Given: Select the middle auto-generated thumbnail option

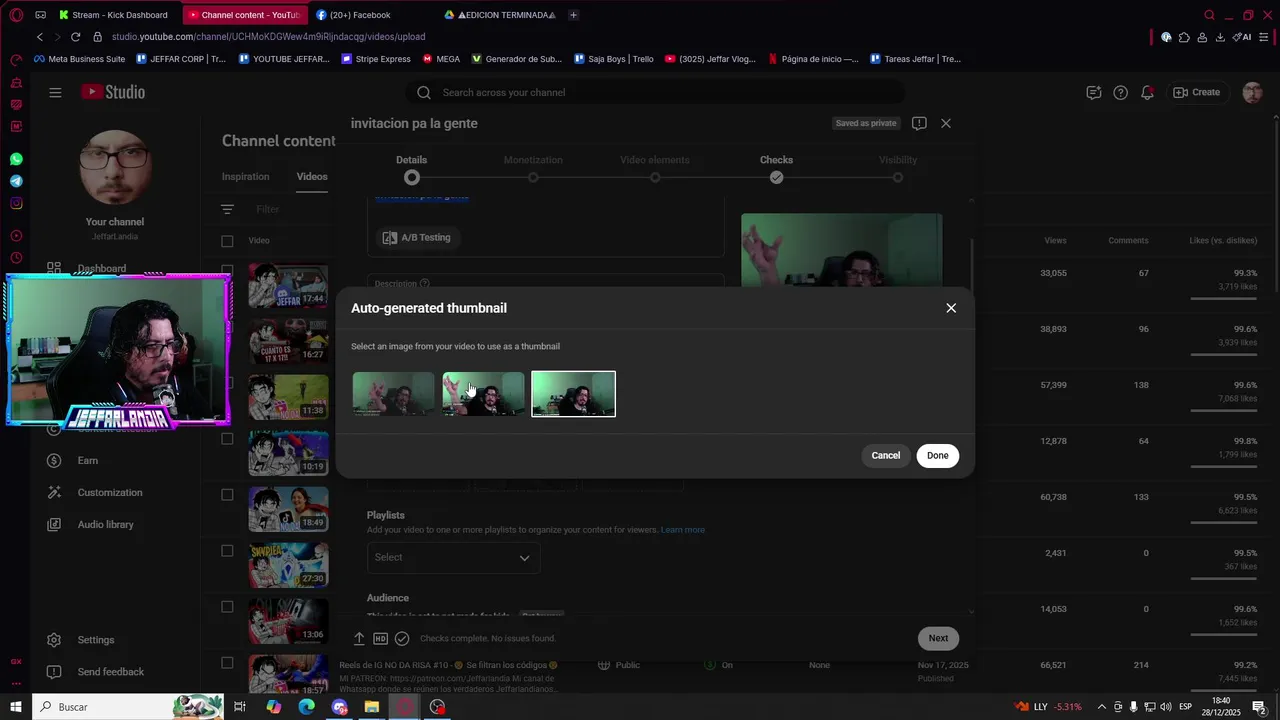Looking at the screenshot, I should click(x=484, y=394).
